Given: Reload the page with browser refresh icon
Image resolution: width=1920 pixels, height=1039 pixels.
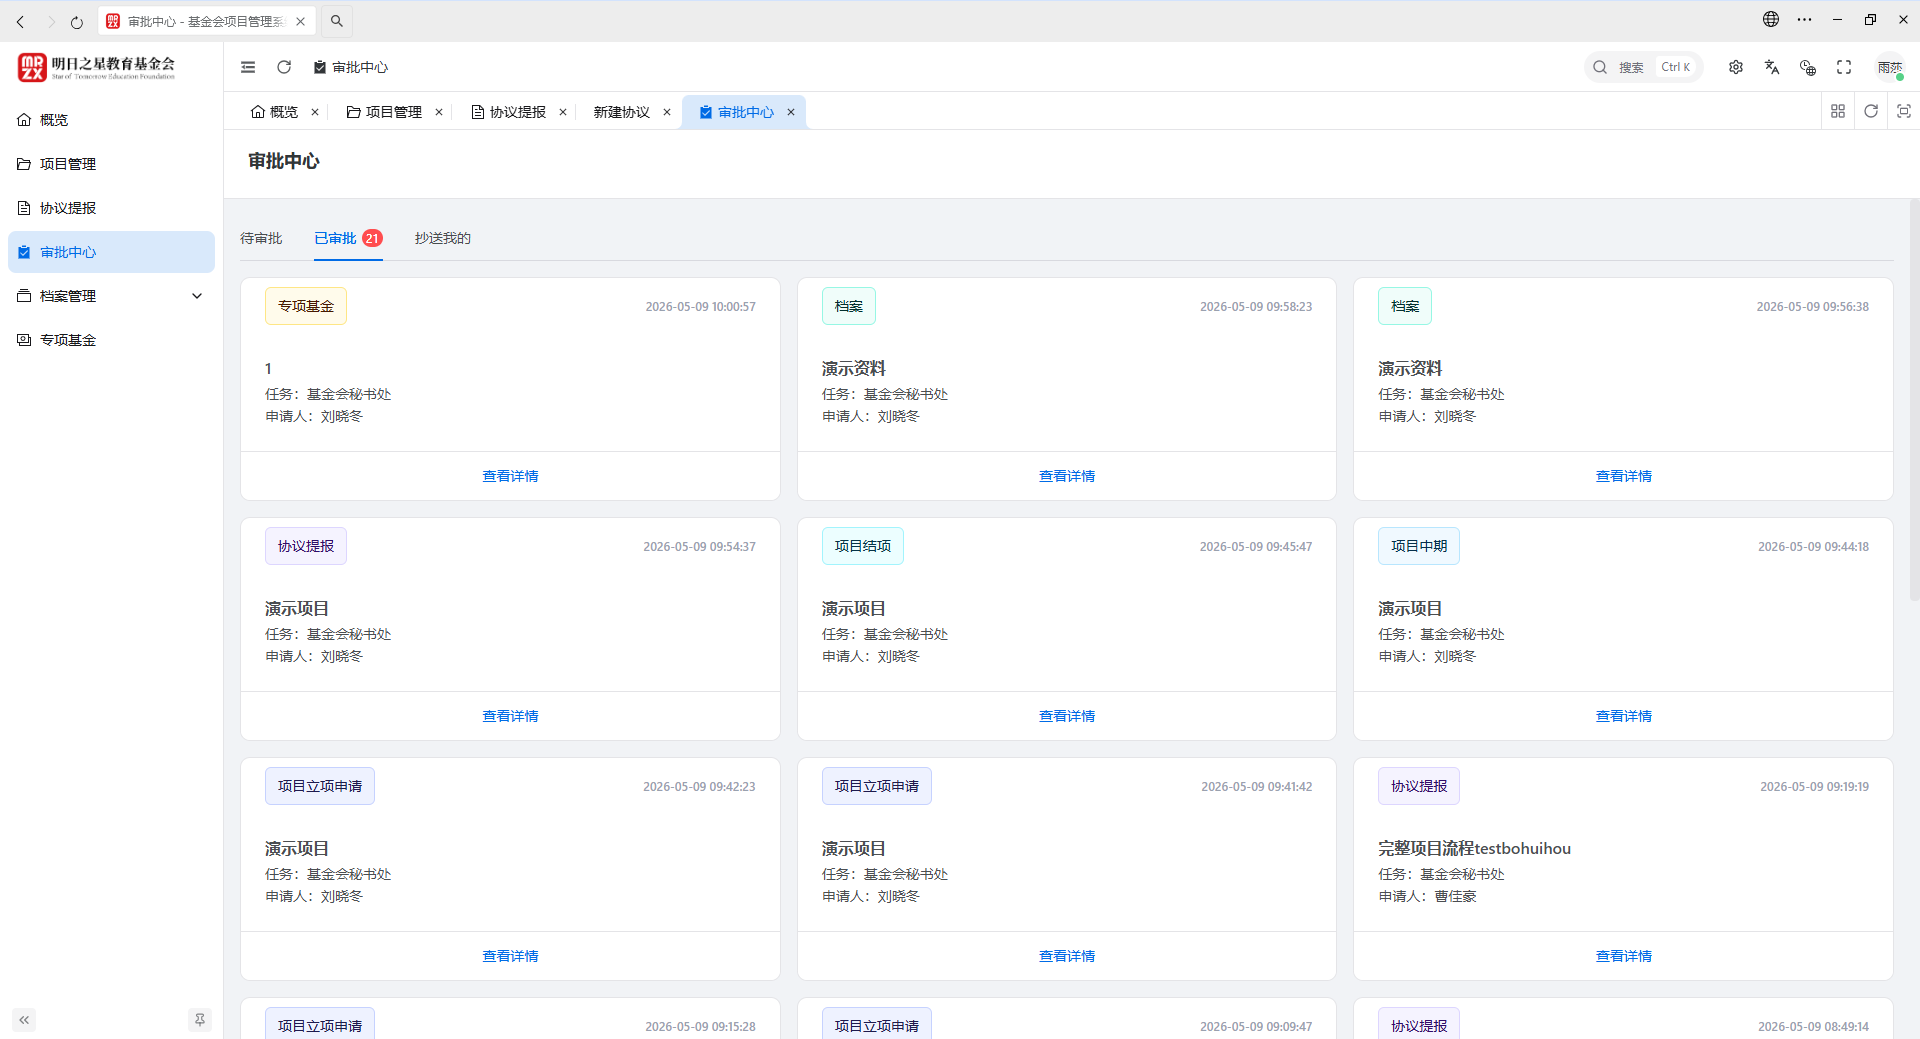Looking at the screenshot, I should [77, 21].
